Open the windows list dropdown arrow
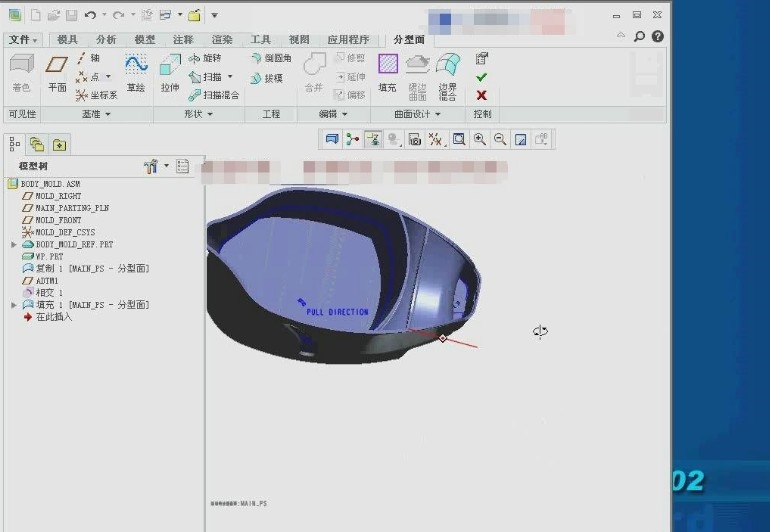 (180, 15)
